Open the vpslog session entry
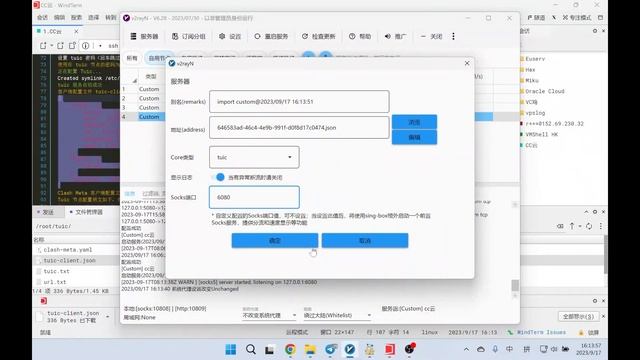The height and width of the screenshot is (360, 640). click(535, 113)
